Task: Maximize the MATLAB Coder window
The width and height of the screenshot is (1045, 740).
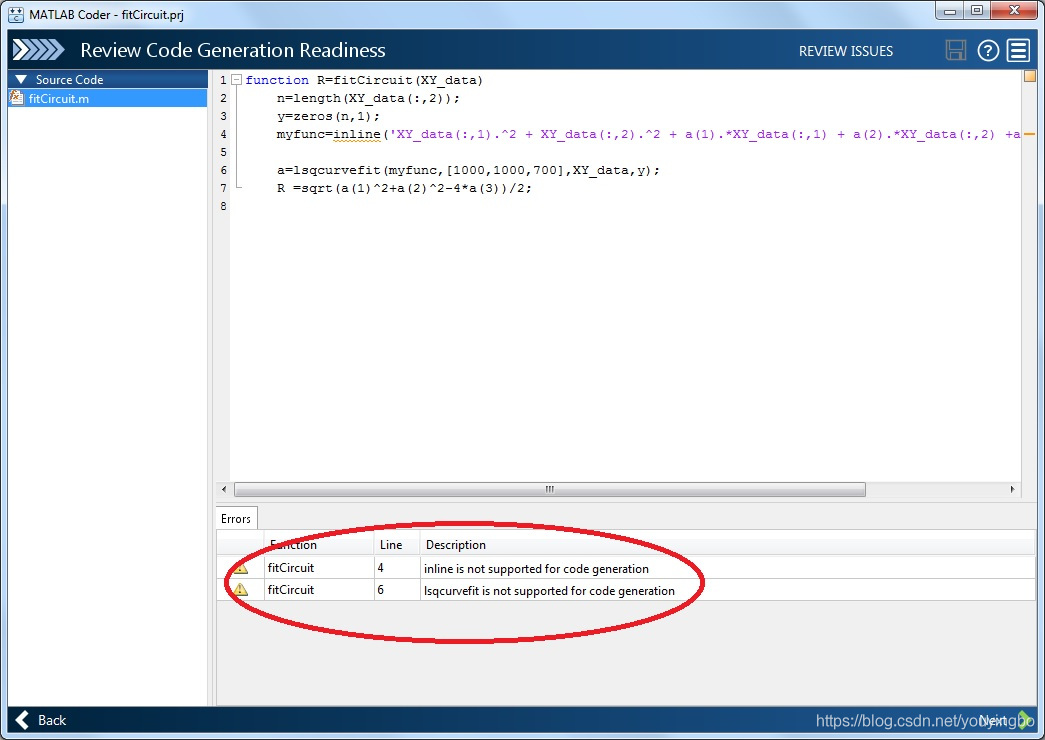Action: point(977,10)
